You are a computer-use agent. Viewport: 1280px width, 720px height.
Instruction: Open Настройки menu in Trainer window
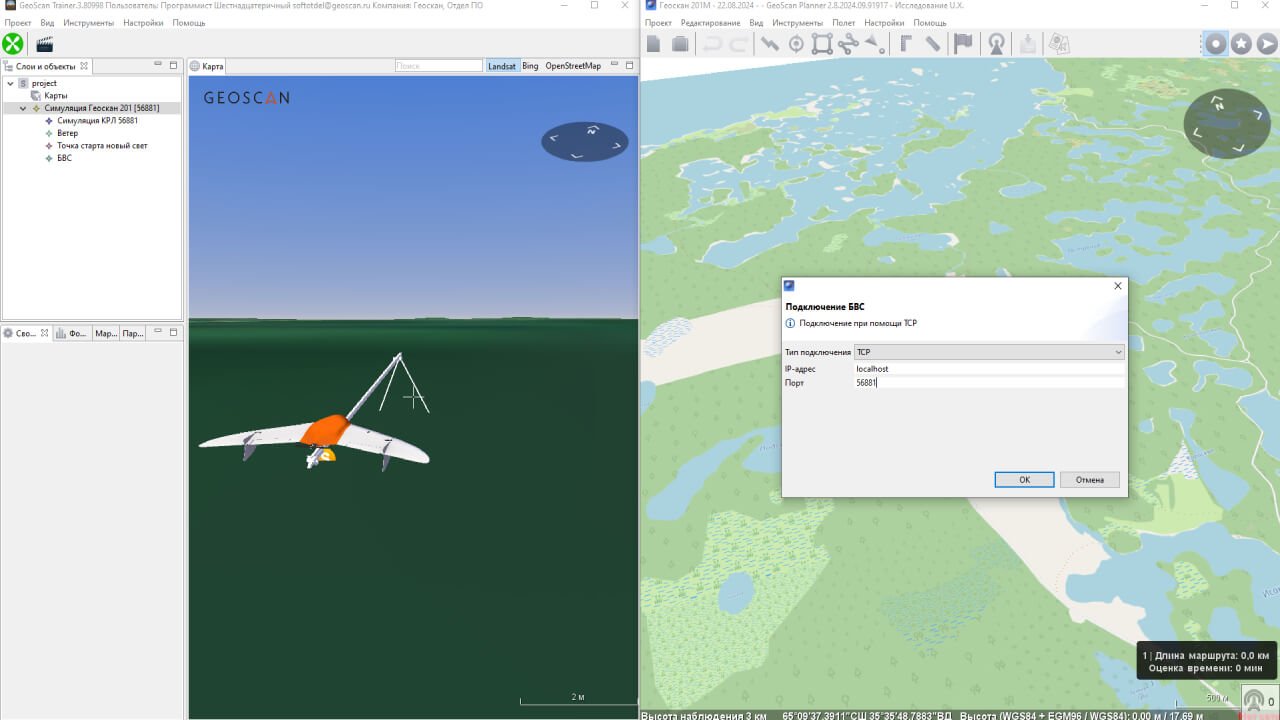[144, 22]
